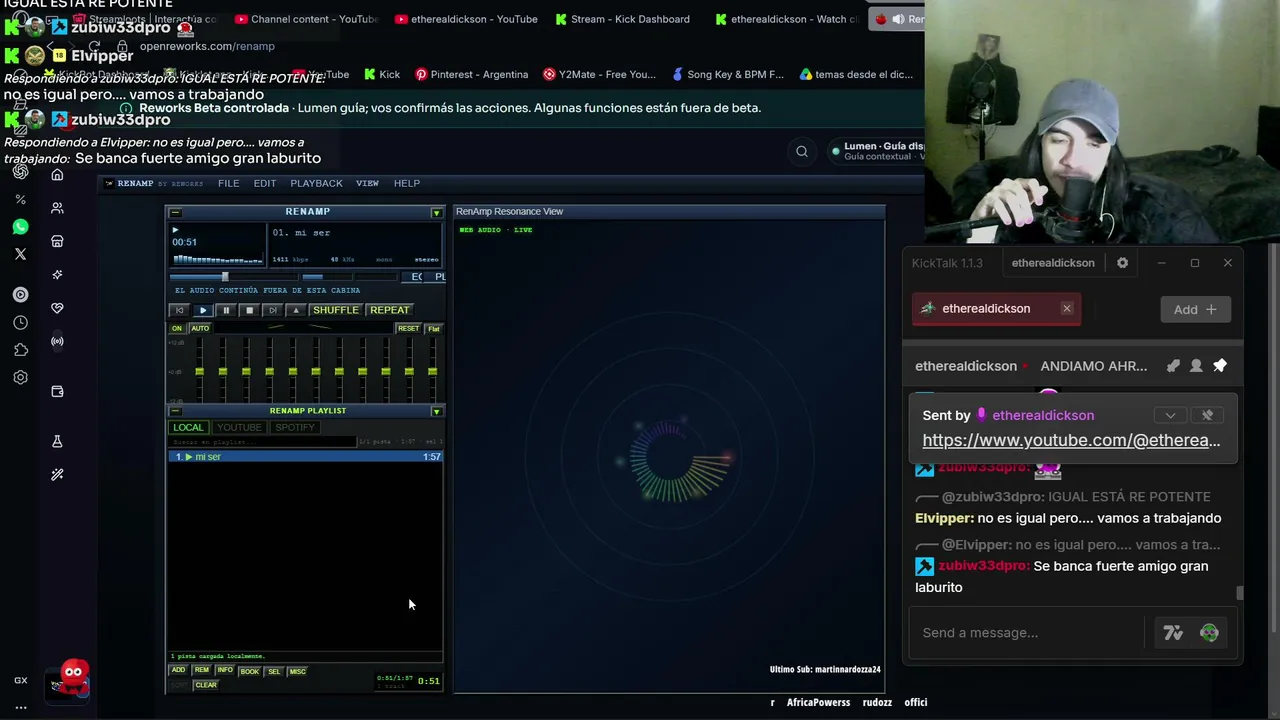Click the playlist REM button
This screenshot has width=1280, height=720.
point(202,671)
